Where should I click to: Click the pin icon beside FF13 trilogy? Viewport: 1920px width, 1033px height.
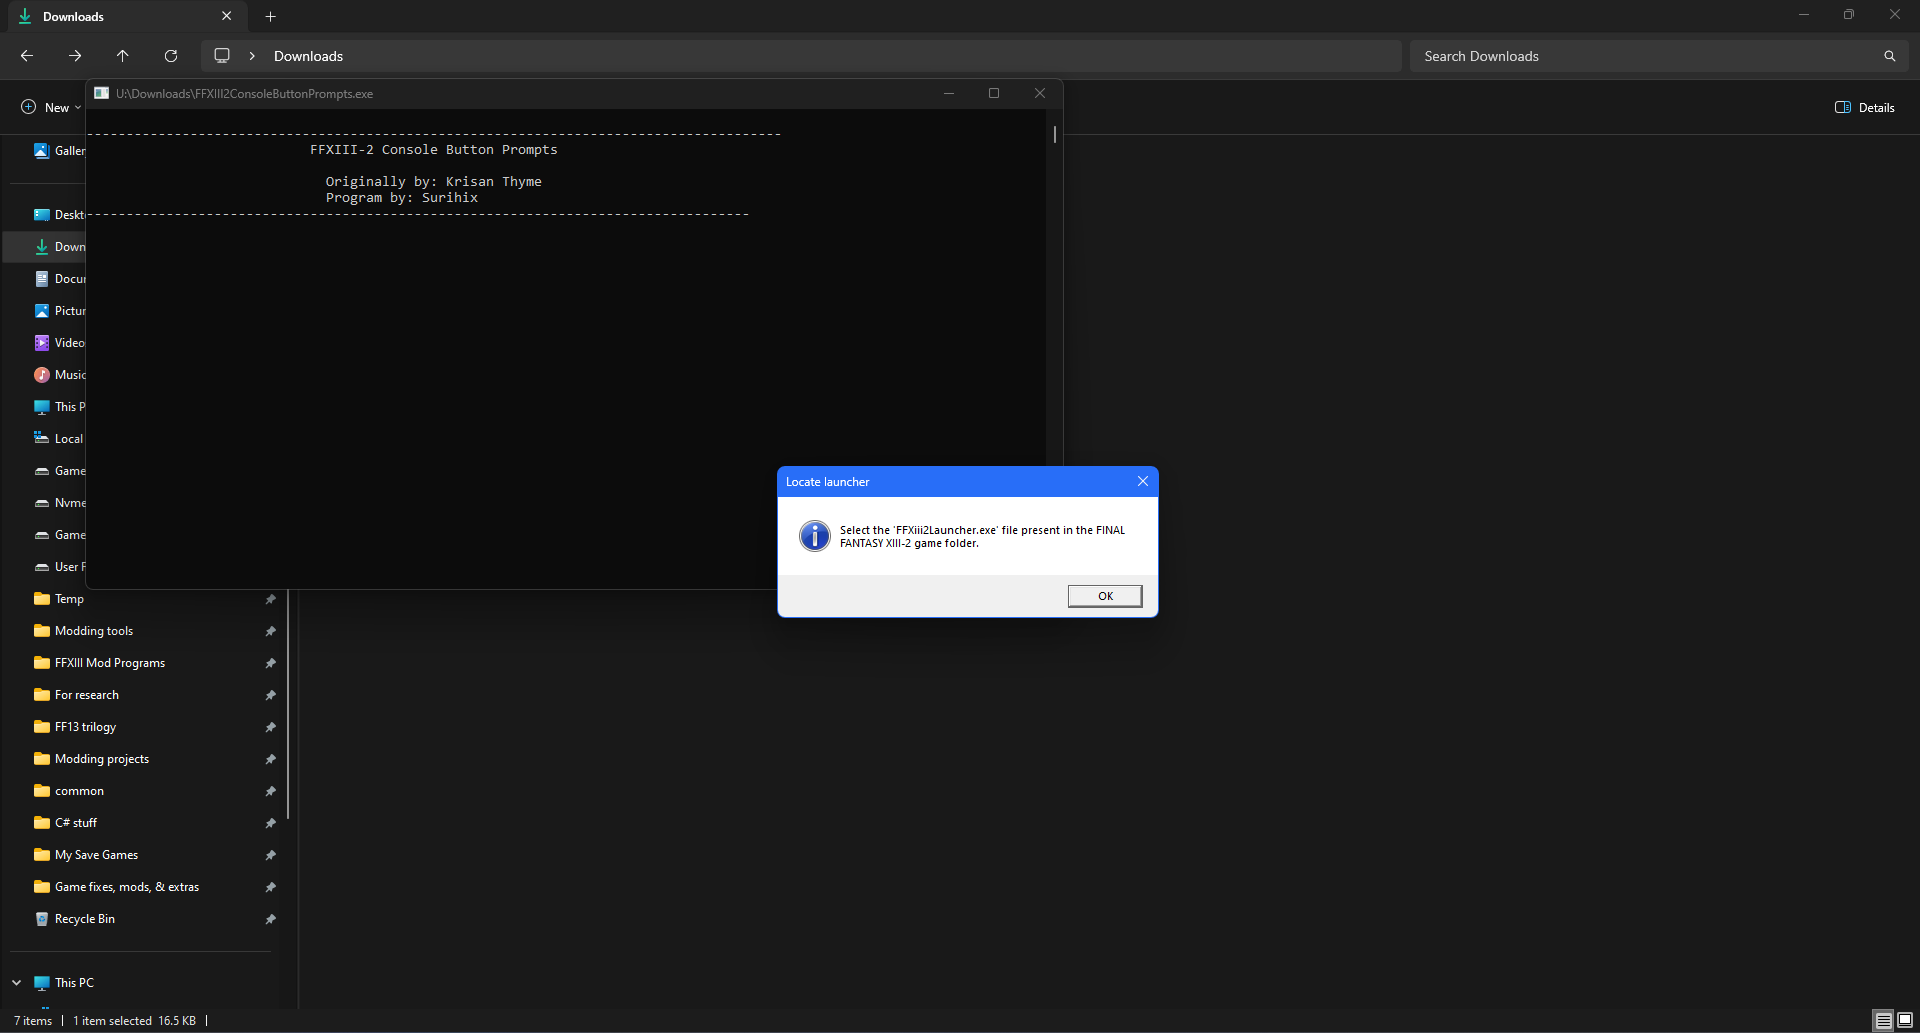[270, 727]
